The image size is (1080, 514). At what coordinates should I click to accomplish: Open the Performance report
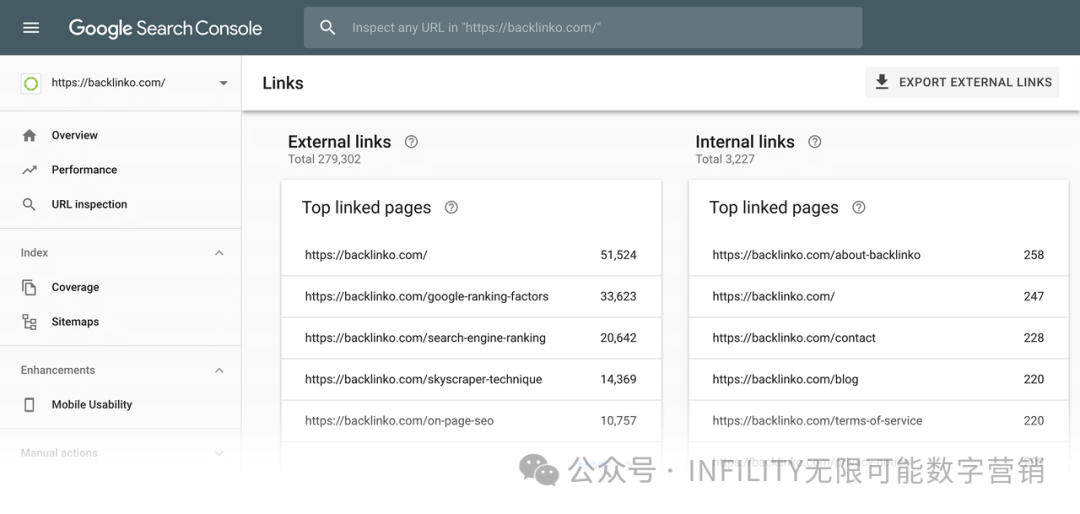[x=84, y=169]
